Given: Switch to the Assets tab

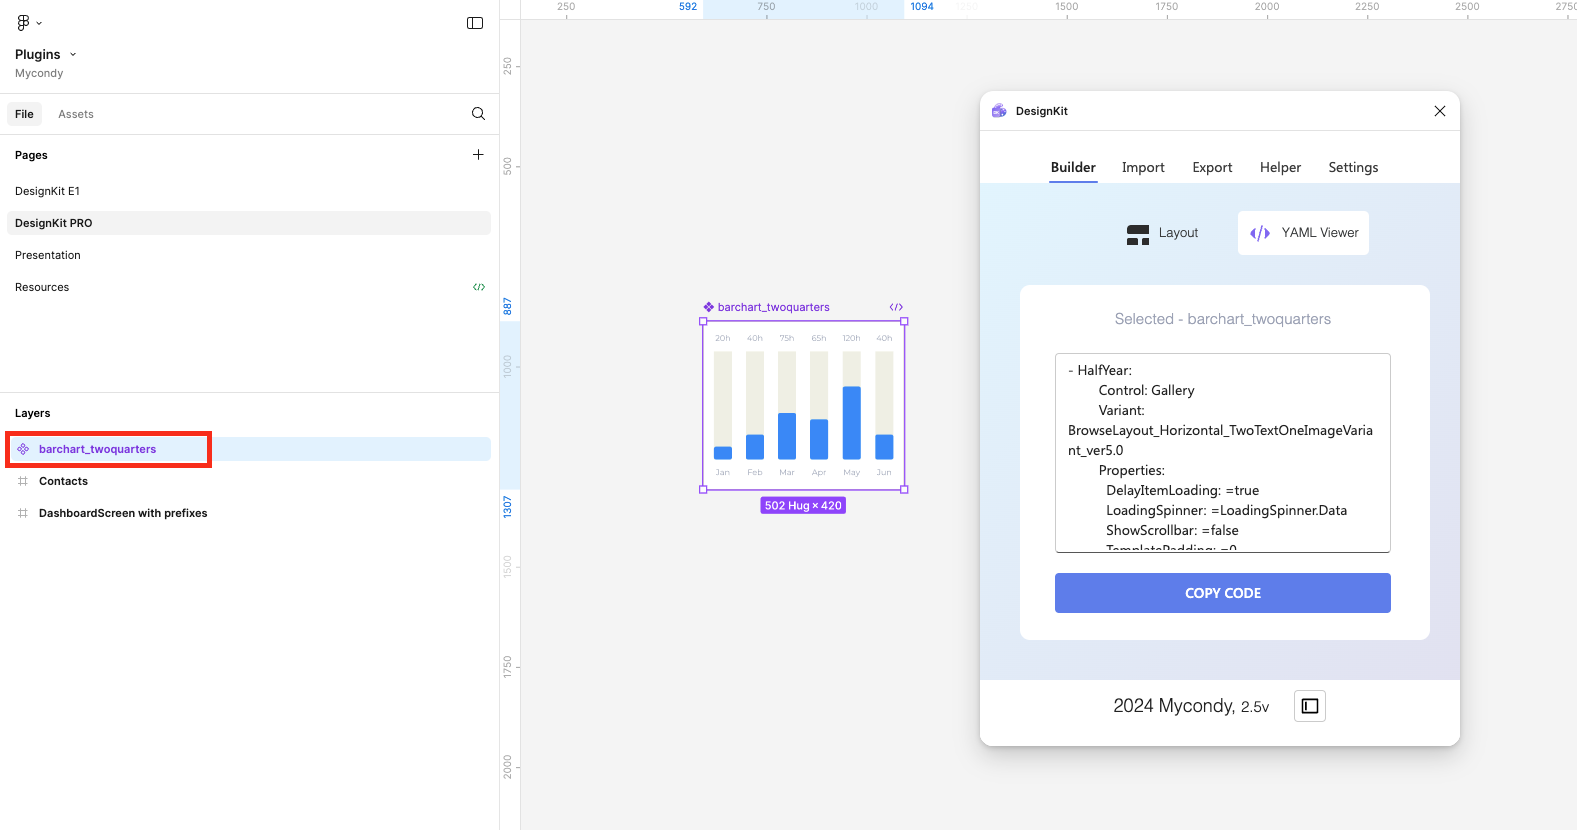Looking at the screenshot, I should [76, 114].
